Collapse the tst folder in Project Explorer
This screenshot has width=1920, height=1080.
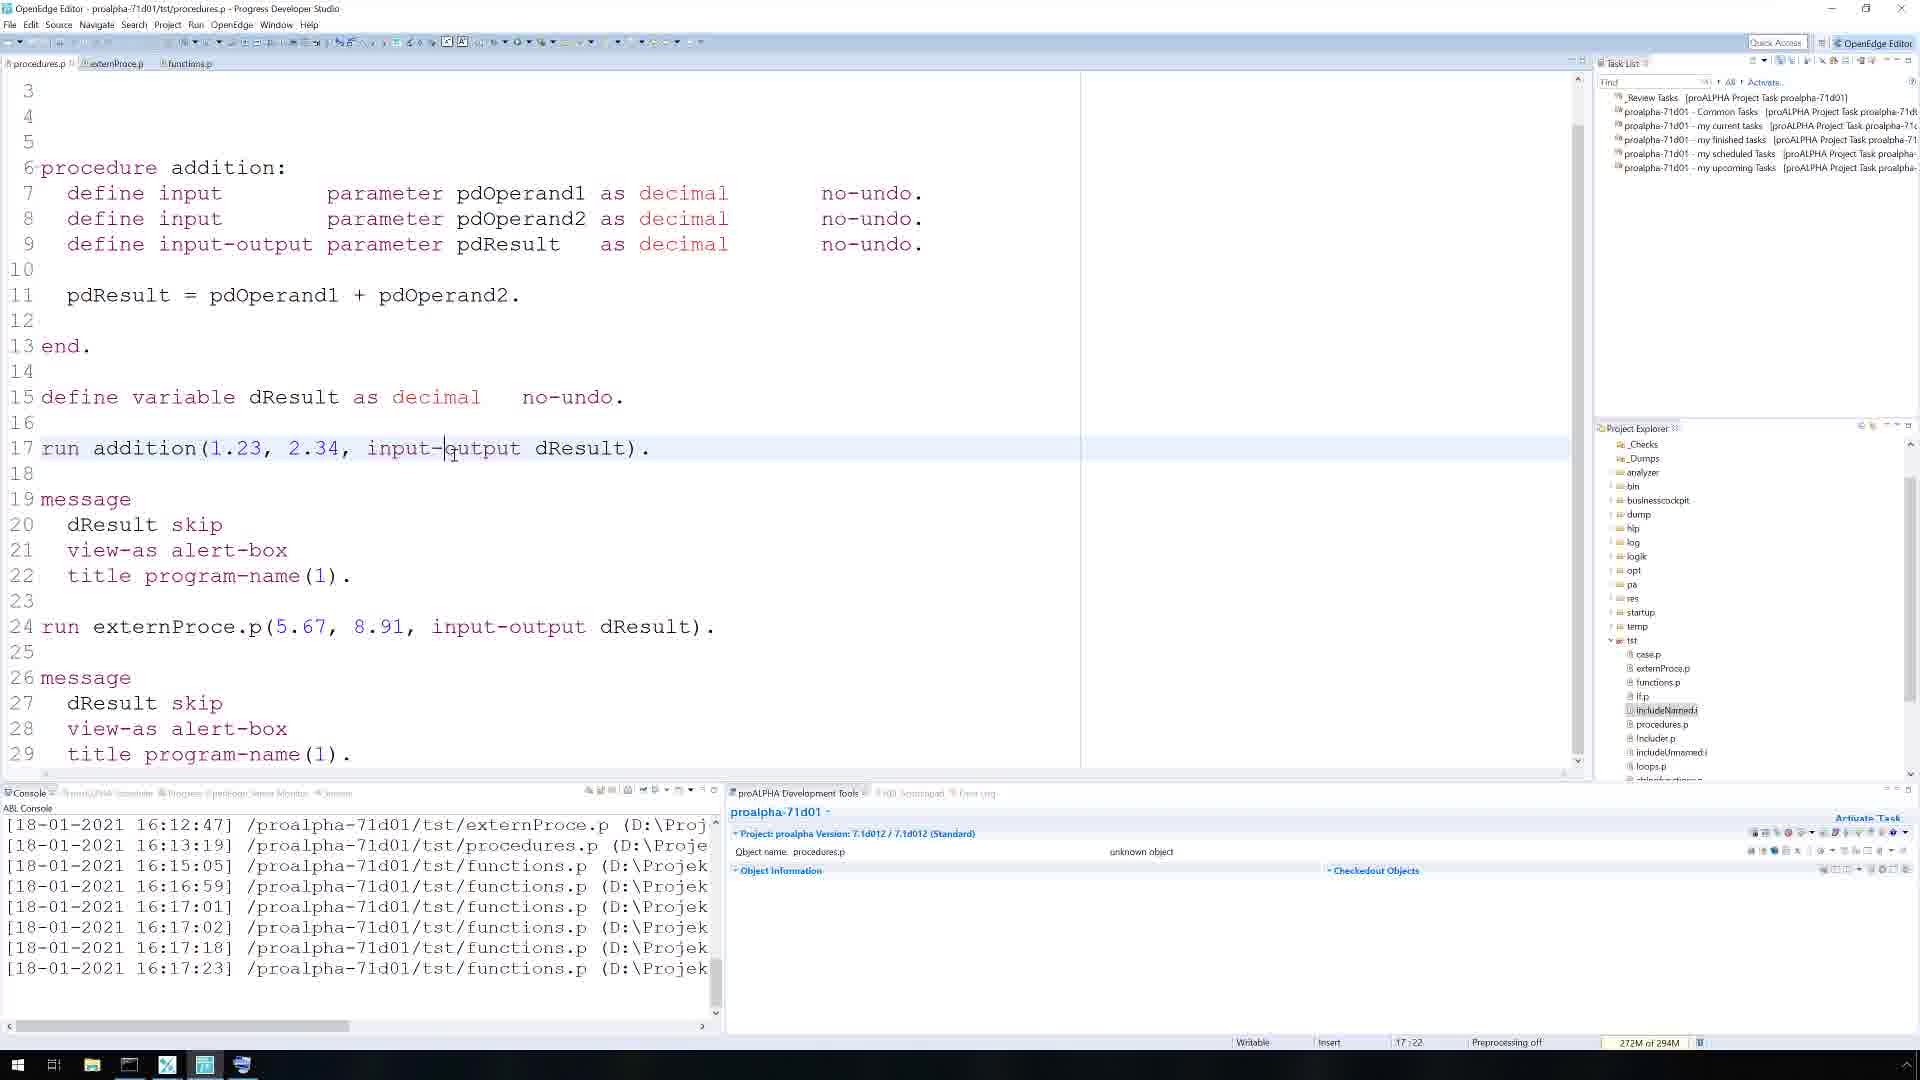[1611, 641]
